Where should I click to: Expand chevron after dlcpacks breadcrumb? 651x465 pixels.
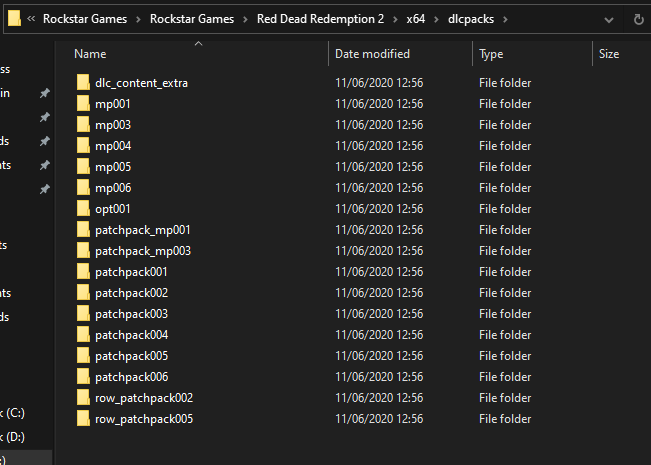click(x=505, y=19)
